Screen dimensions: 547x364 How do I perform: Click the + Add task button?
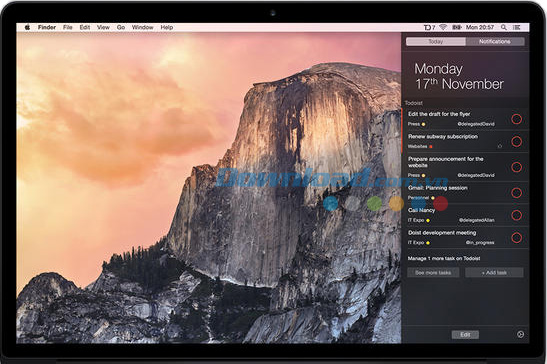[494, 273]
